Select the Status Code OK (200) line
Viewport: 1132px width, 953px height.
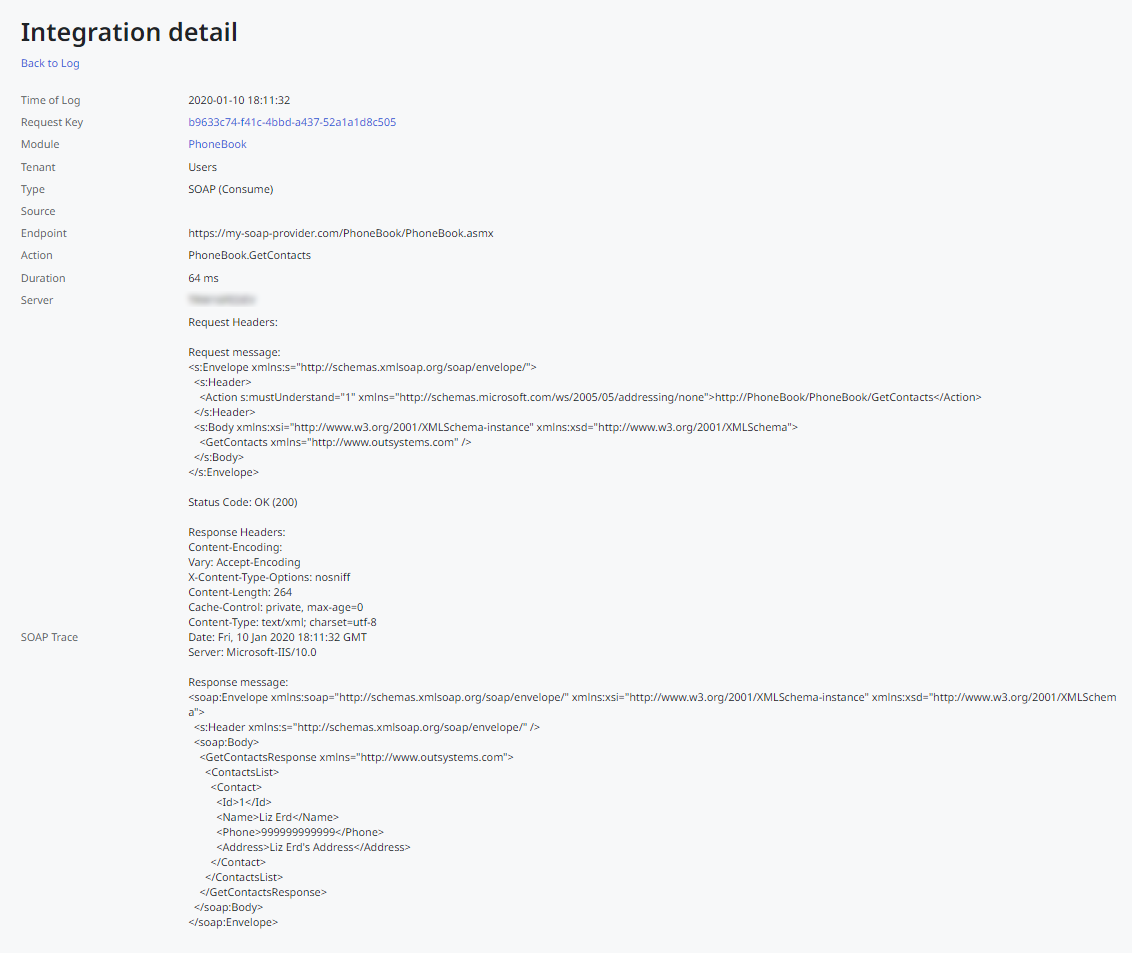242,502
